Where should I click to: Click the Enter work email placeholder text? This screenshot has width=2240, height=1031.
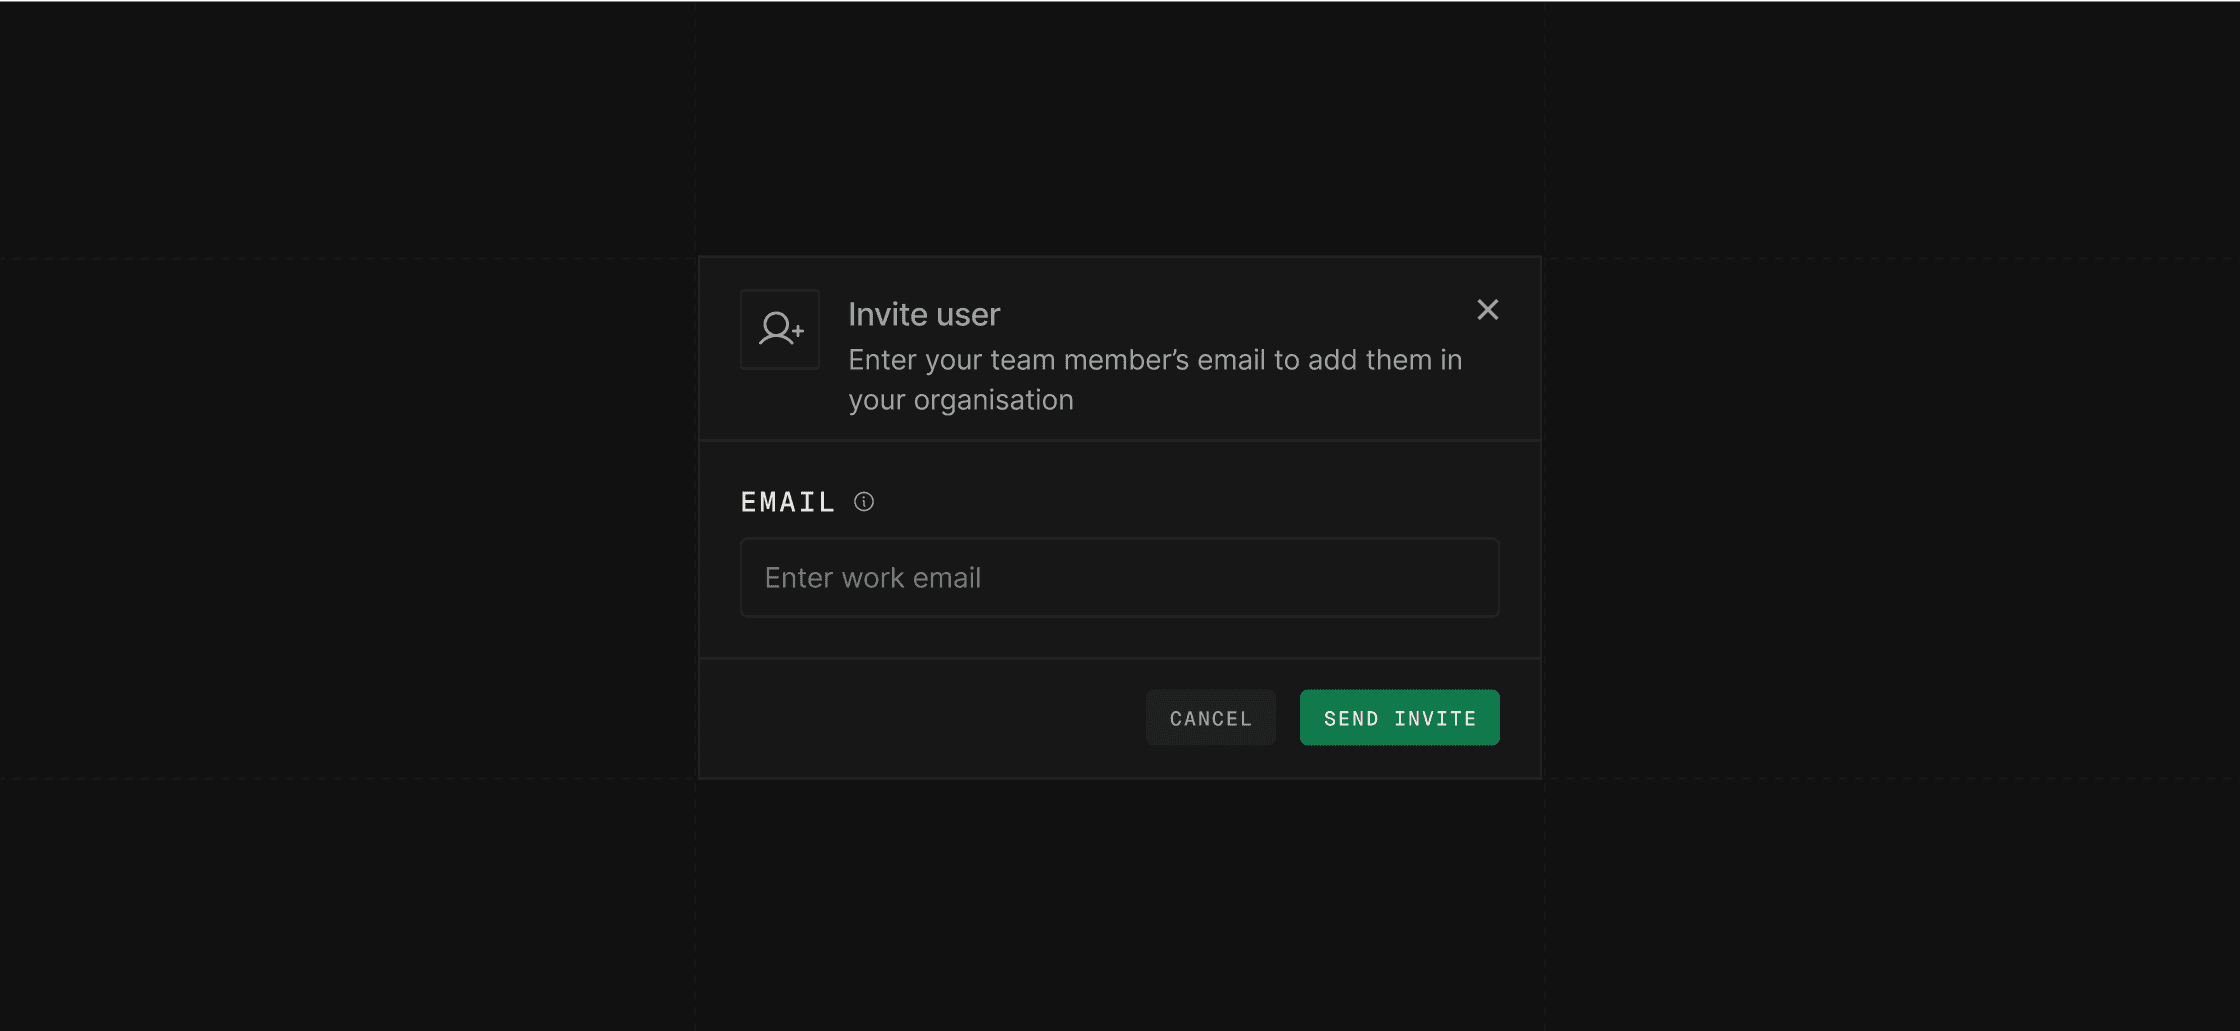tap(873, 578)
